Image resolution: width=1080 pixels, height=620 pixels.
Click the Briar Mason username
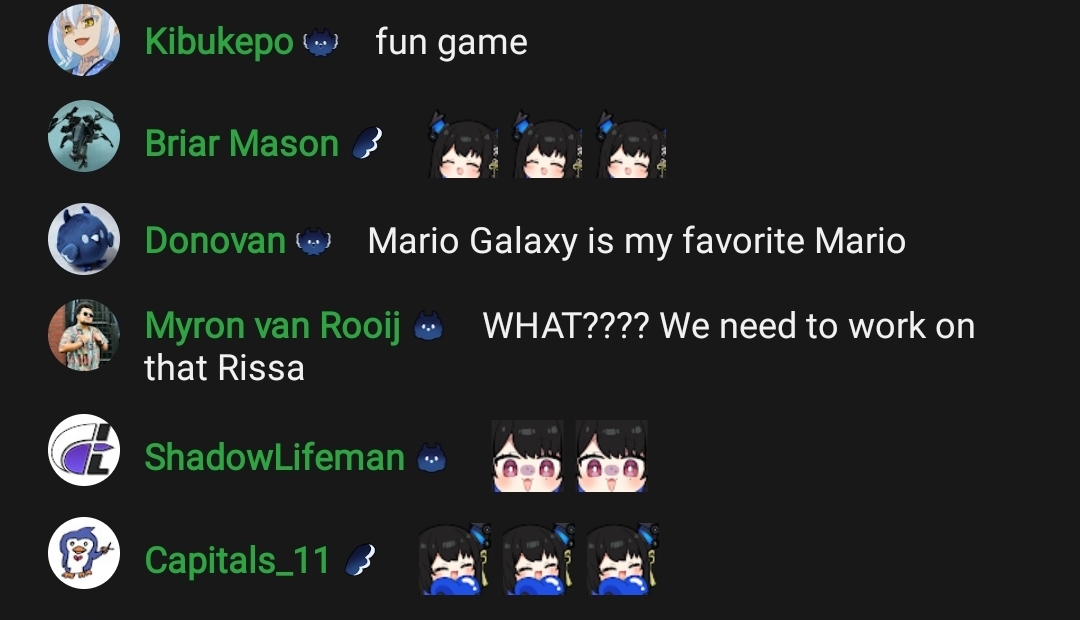click(x=242, y=144)
